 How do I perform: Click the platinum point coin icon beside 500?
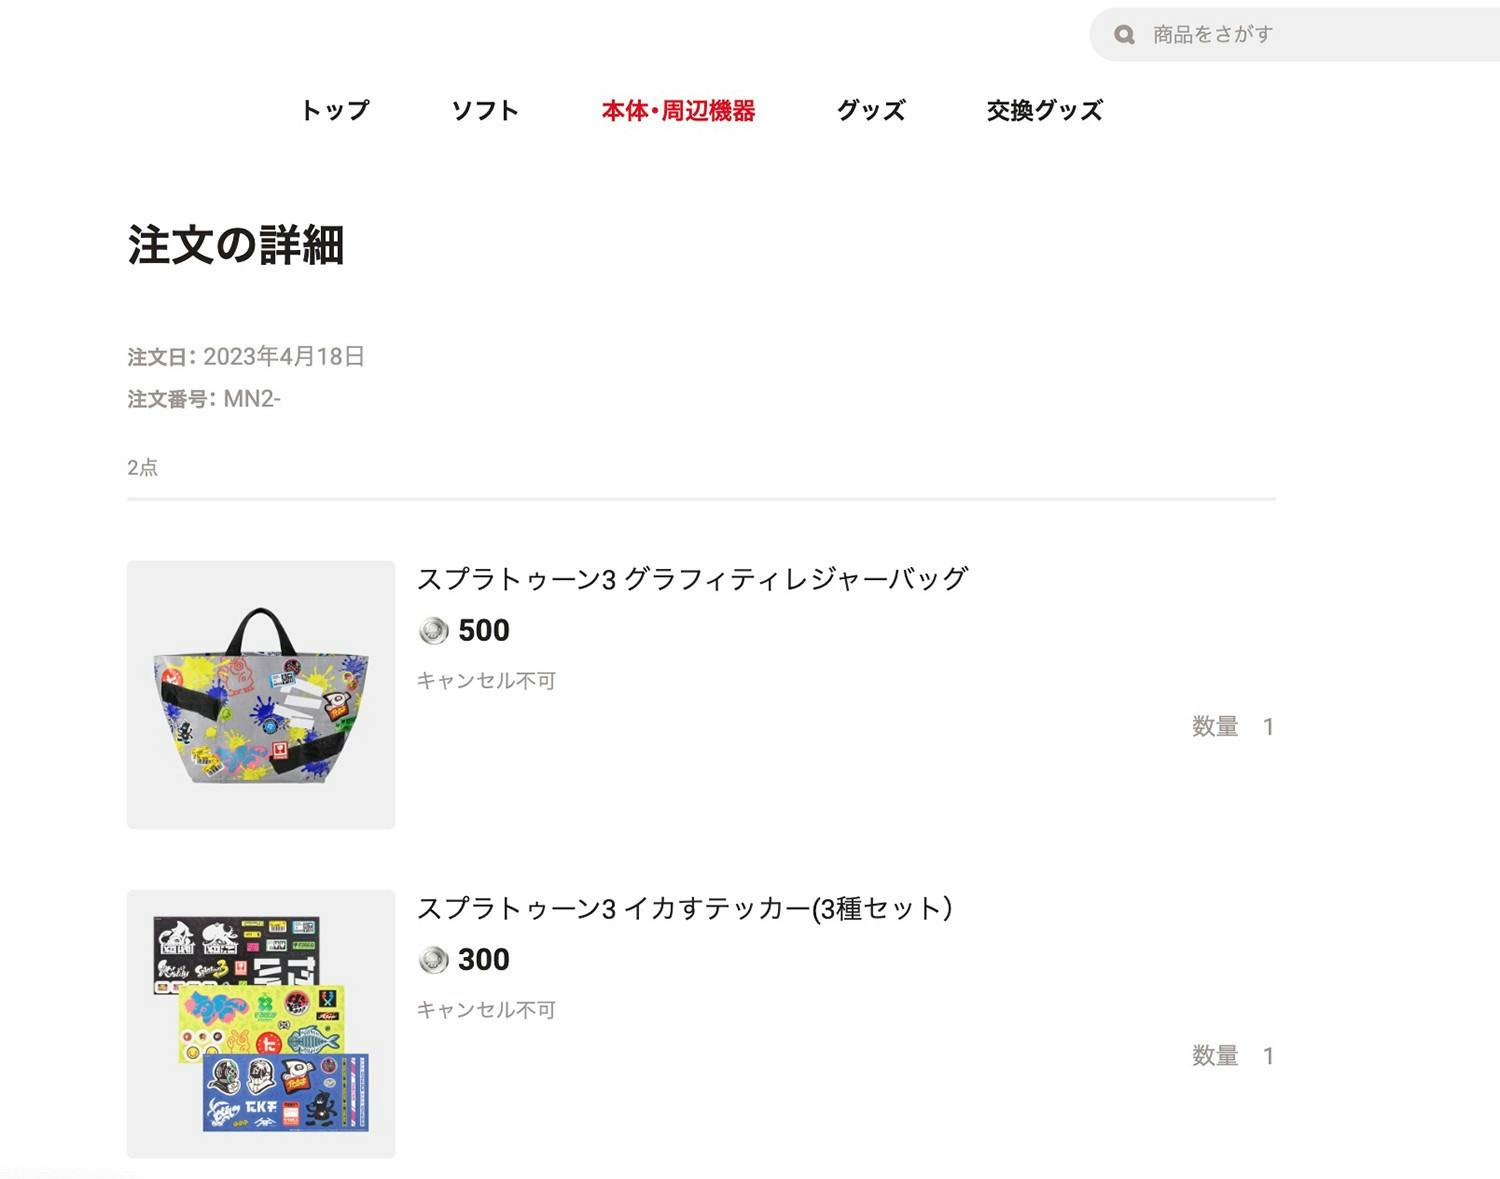(433, 631)
